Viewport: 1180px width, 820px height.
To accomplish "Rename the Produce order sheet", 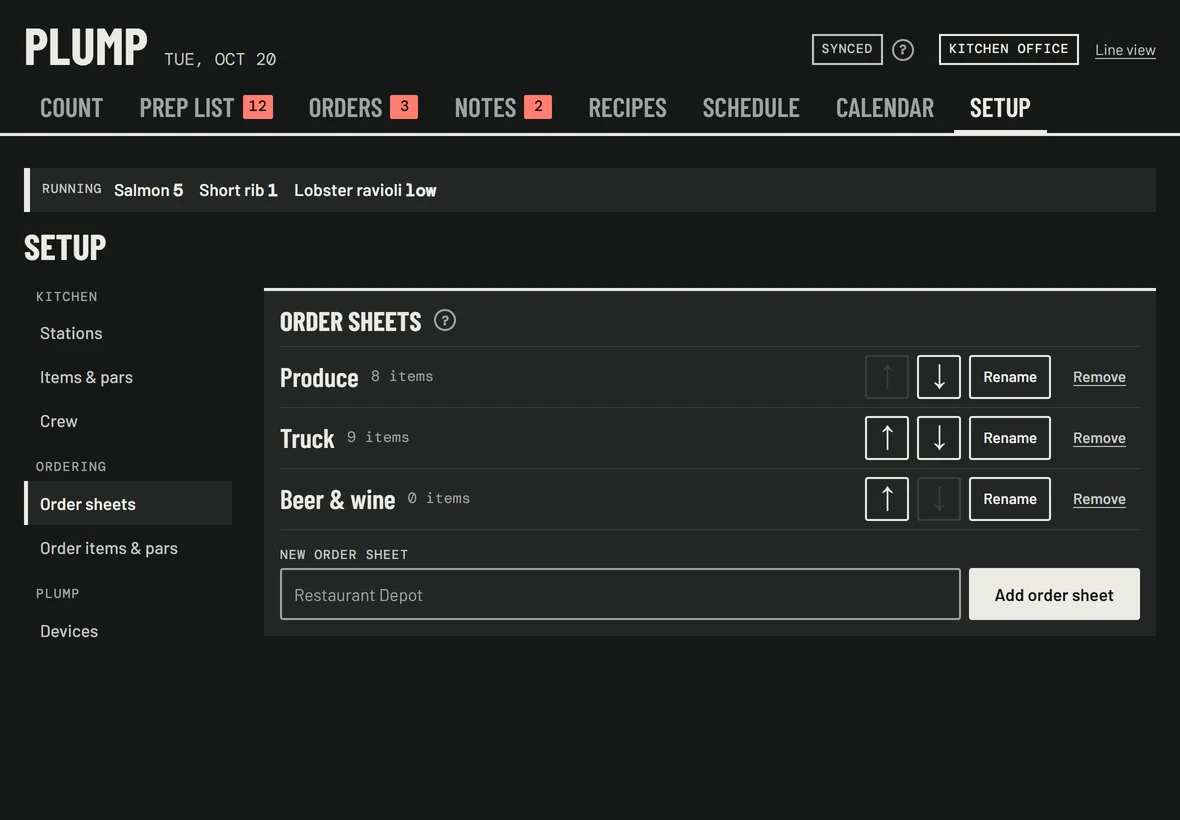I will pos(1009,377).
